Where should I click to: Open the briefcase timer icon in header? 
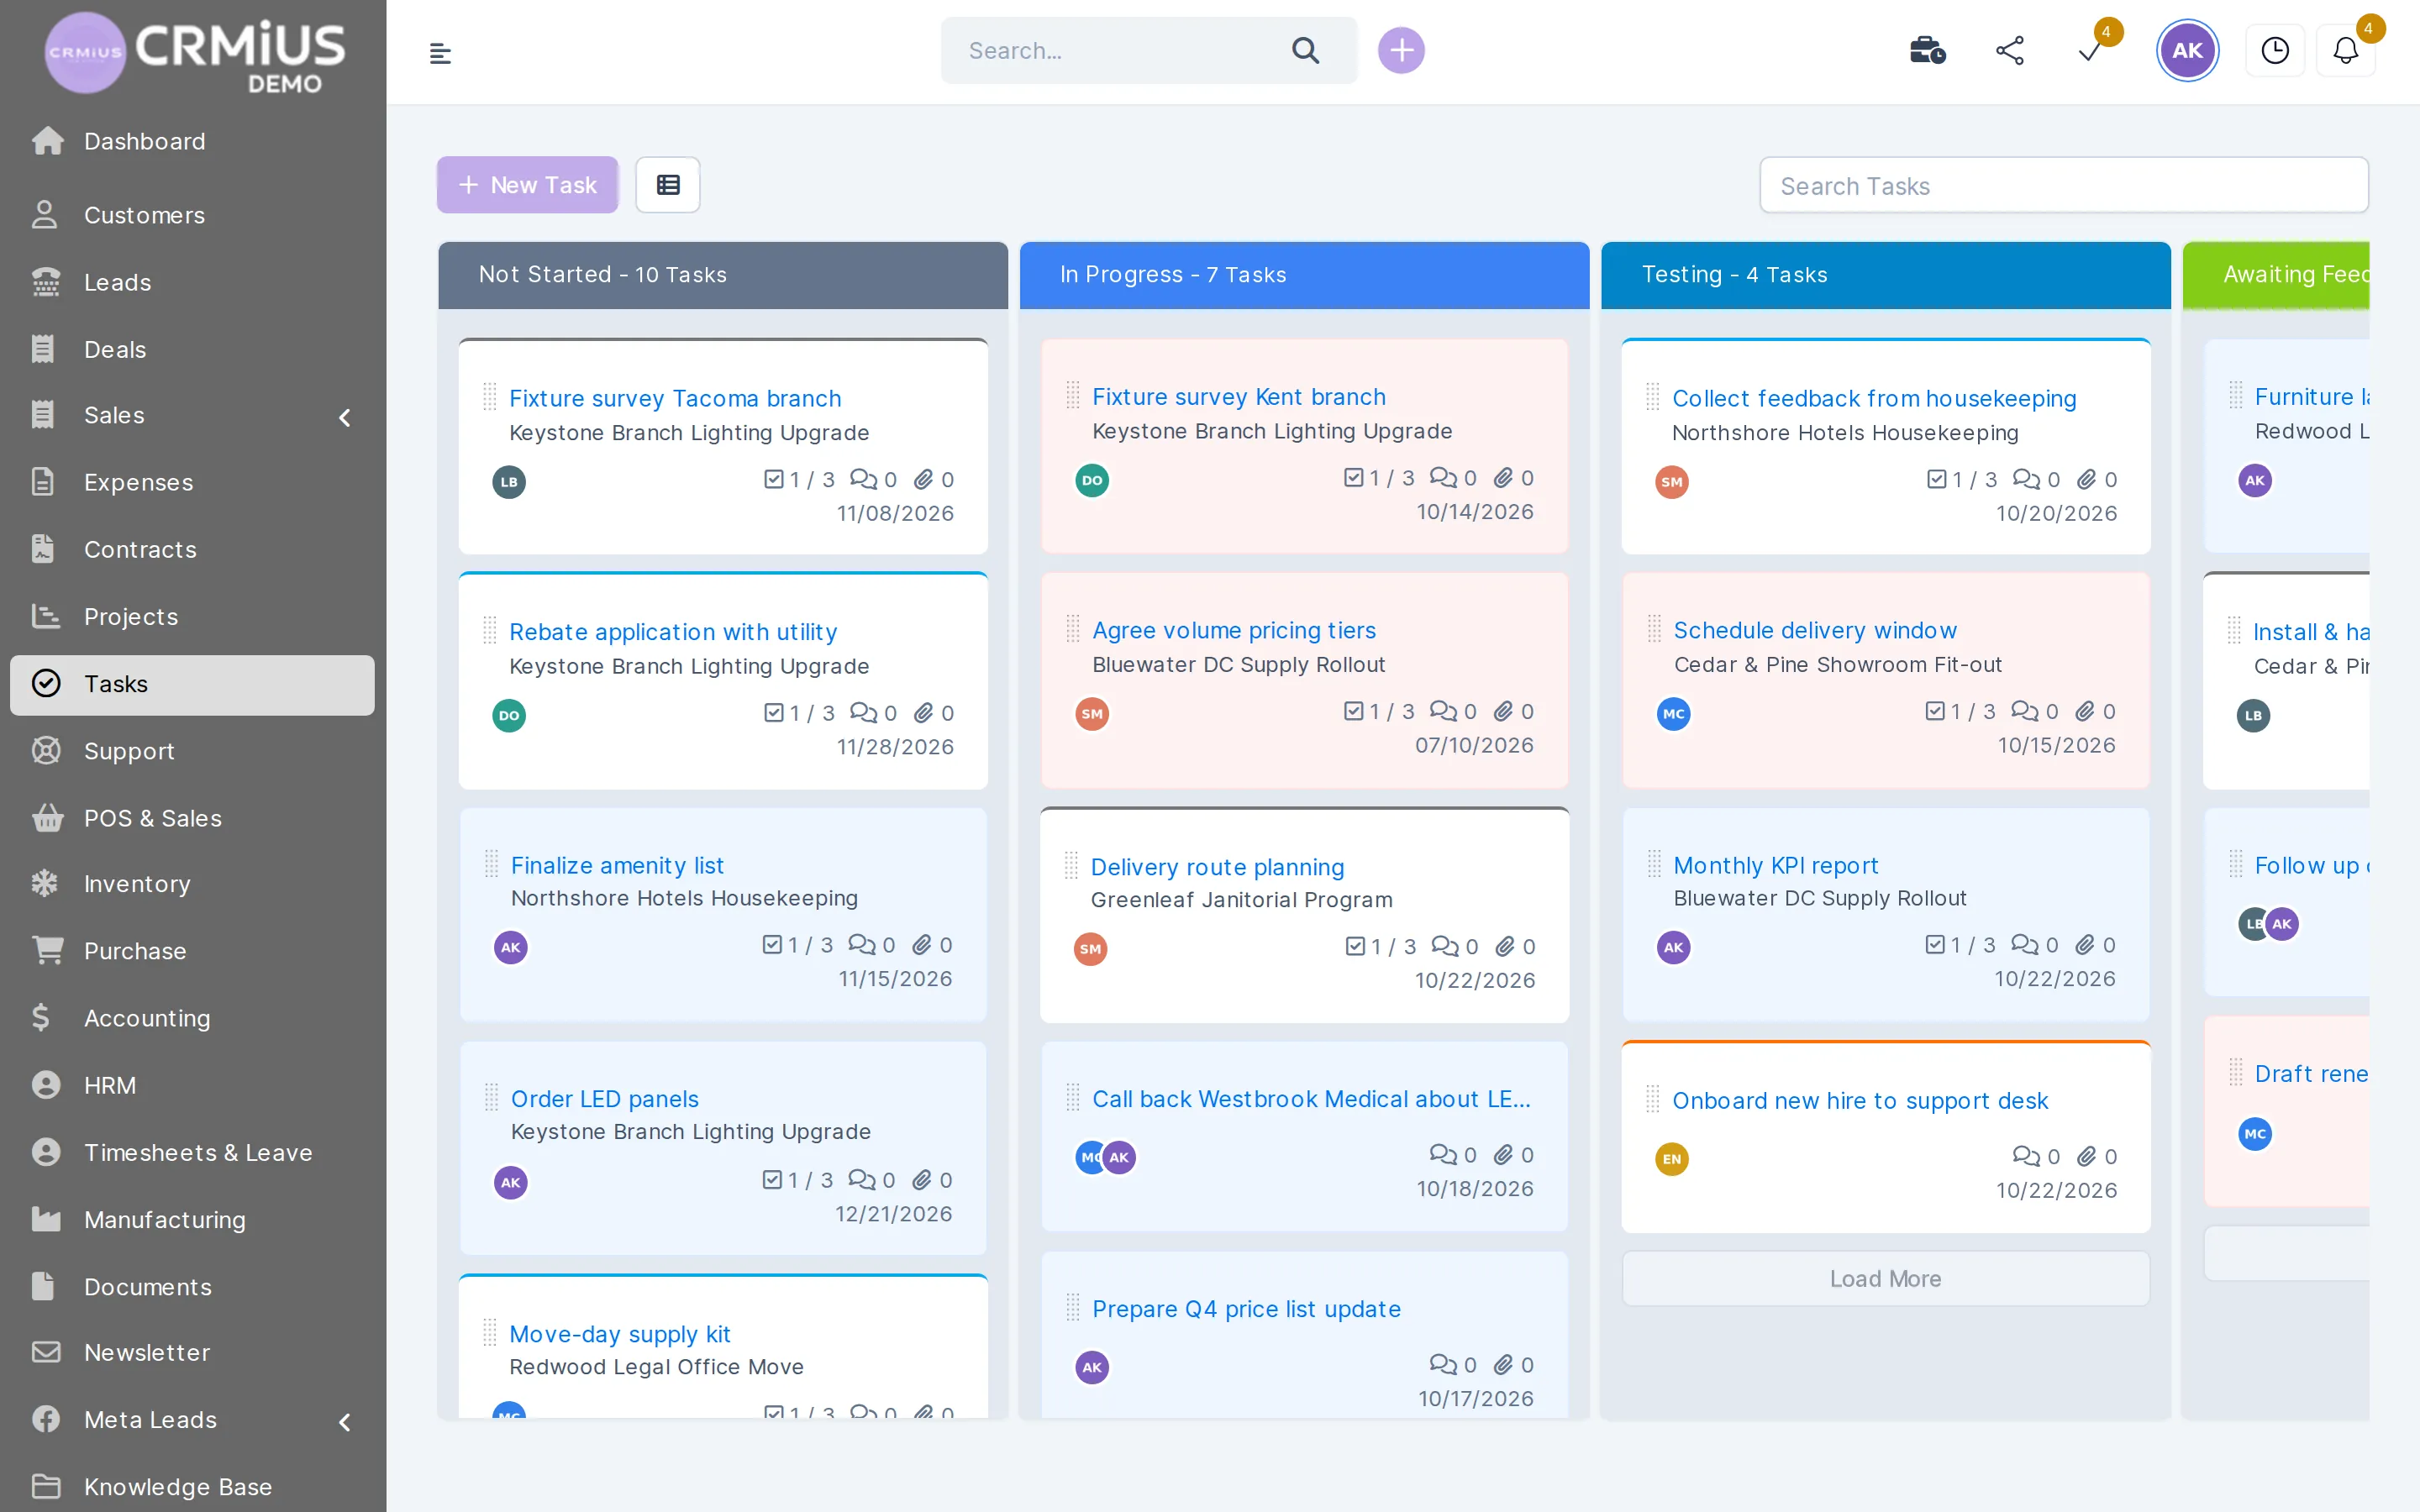pyautogui.click(x=1927, y=50)
